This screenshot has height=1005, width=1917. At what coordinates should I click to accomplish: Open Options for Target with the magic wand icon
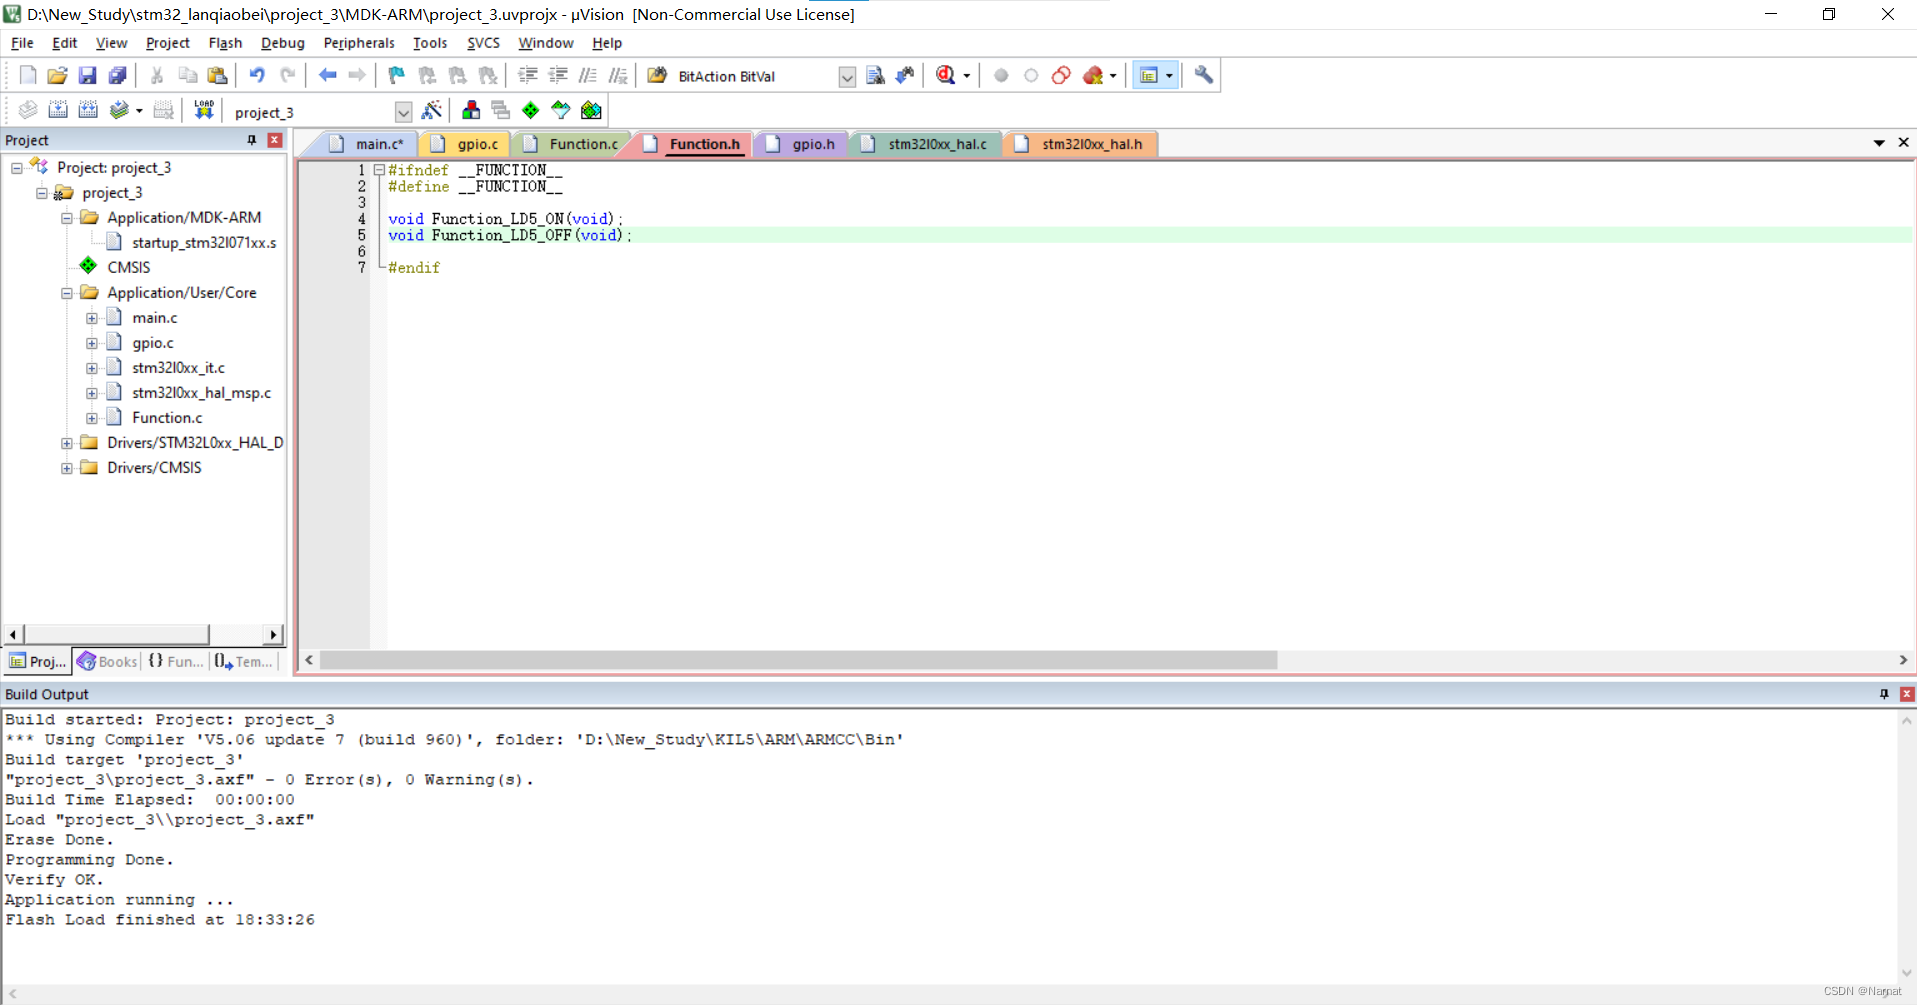pyautogui.click(x=432, y=110)
